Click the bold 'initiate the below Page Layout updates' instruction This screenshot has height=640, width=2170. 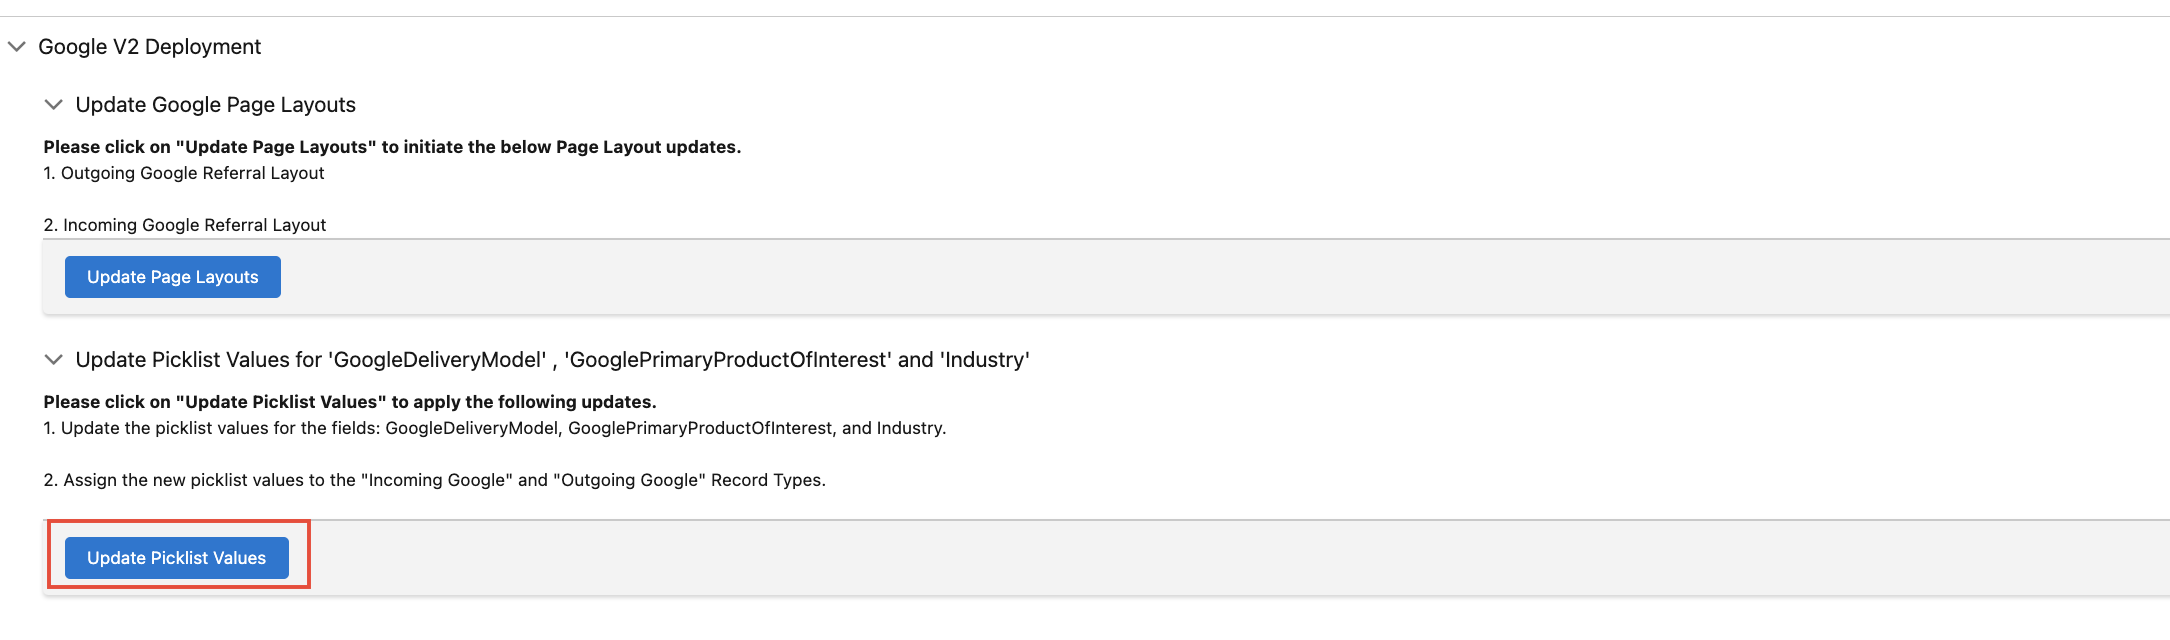392,147
